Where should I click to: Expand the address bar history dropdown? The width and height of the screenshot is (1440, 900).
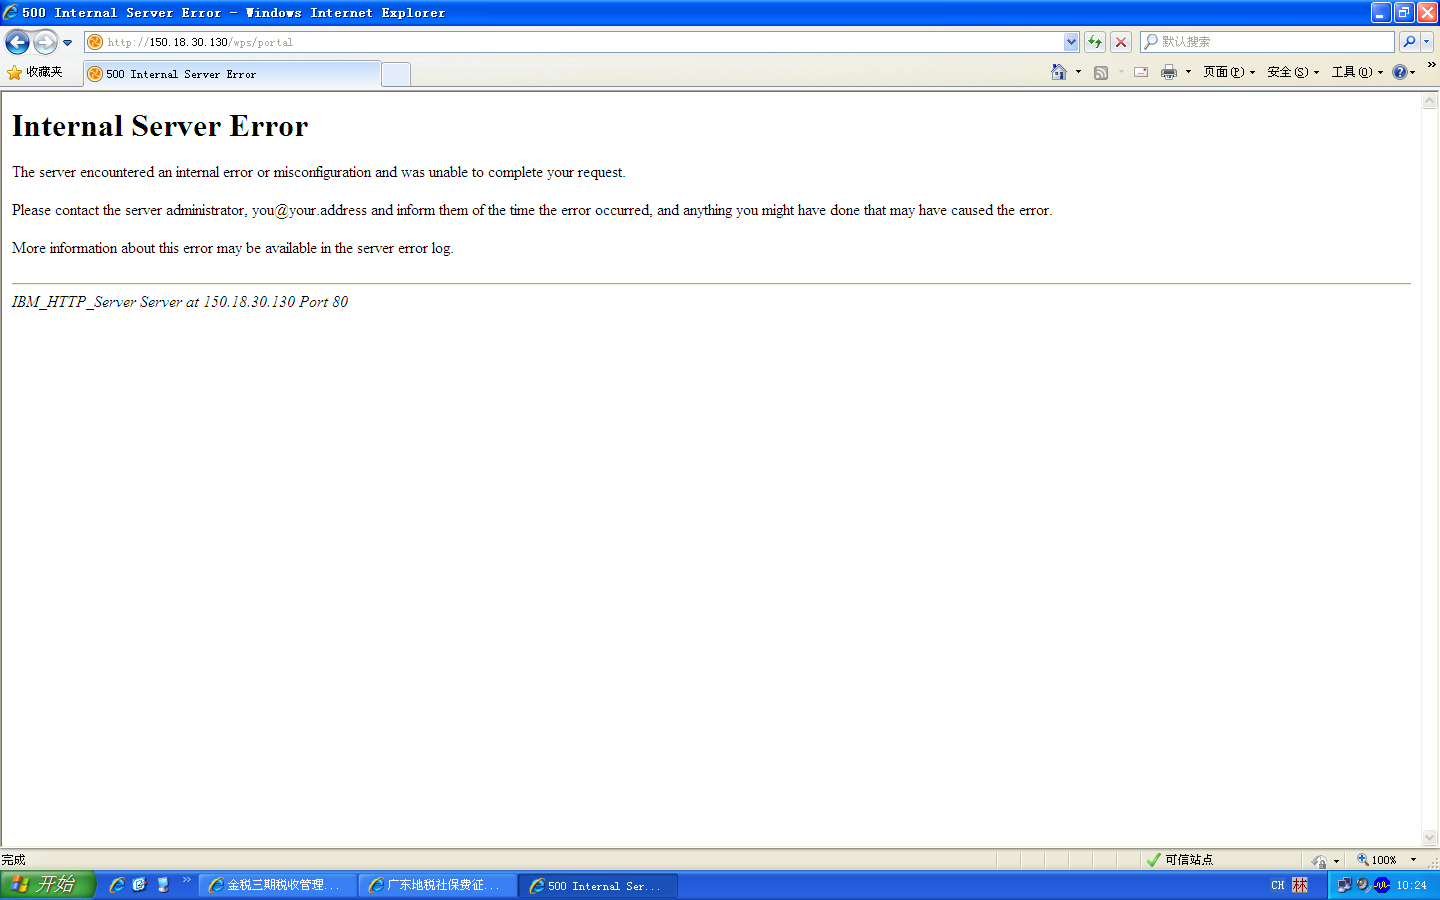coord(1071,42)
